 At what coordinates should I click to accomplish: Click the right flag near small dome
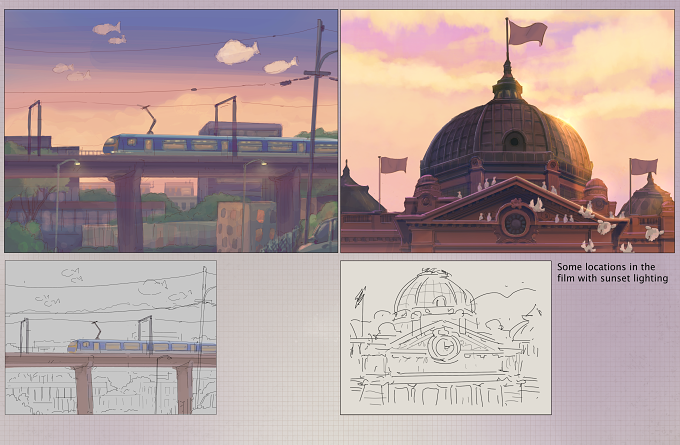644,167
